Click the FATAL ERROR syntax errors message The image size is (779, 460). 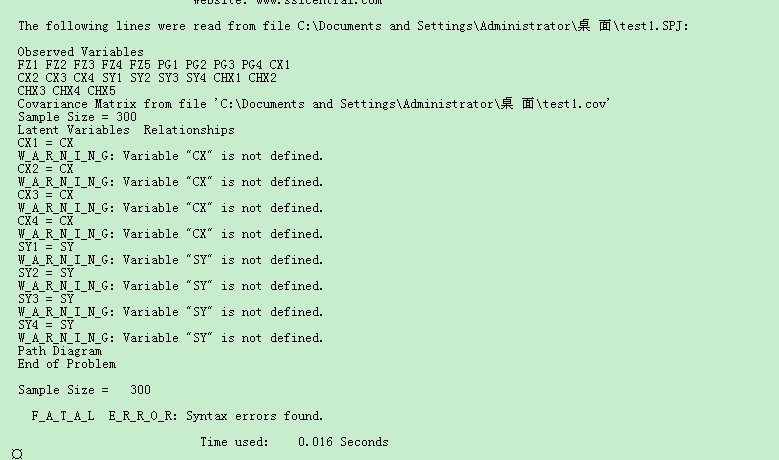point(177,416)
